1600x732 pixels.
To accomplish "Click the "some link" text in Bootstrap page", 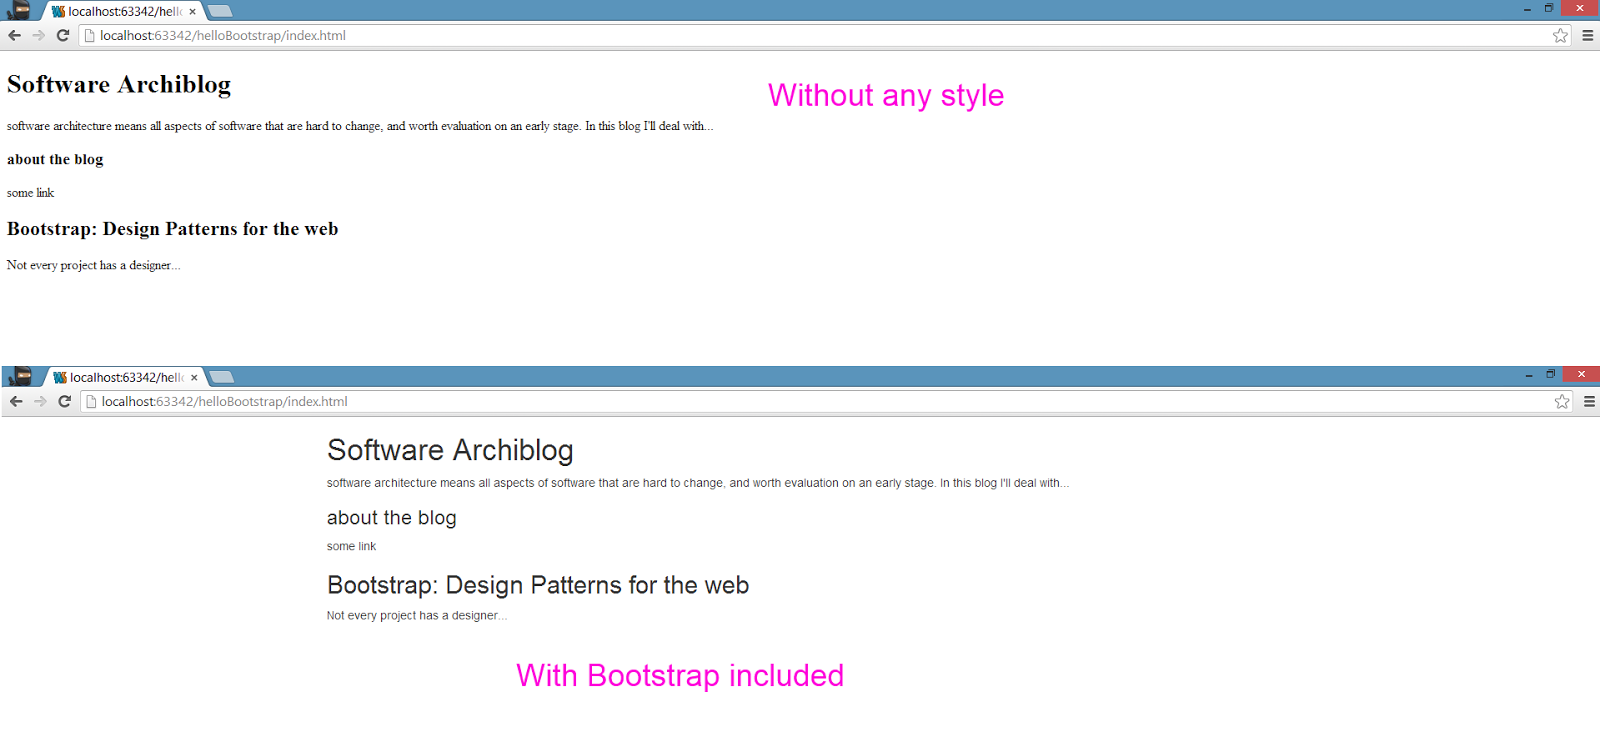I will tap(351, 546).
